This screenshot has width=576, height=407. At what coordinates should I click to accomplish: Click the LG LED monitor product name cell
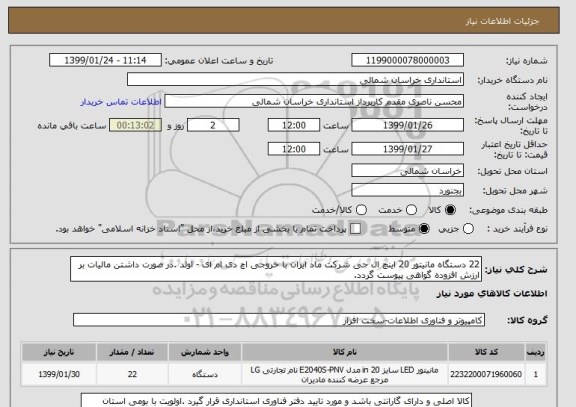(345, 374)
